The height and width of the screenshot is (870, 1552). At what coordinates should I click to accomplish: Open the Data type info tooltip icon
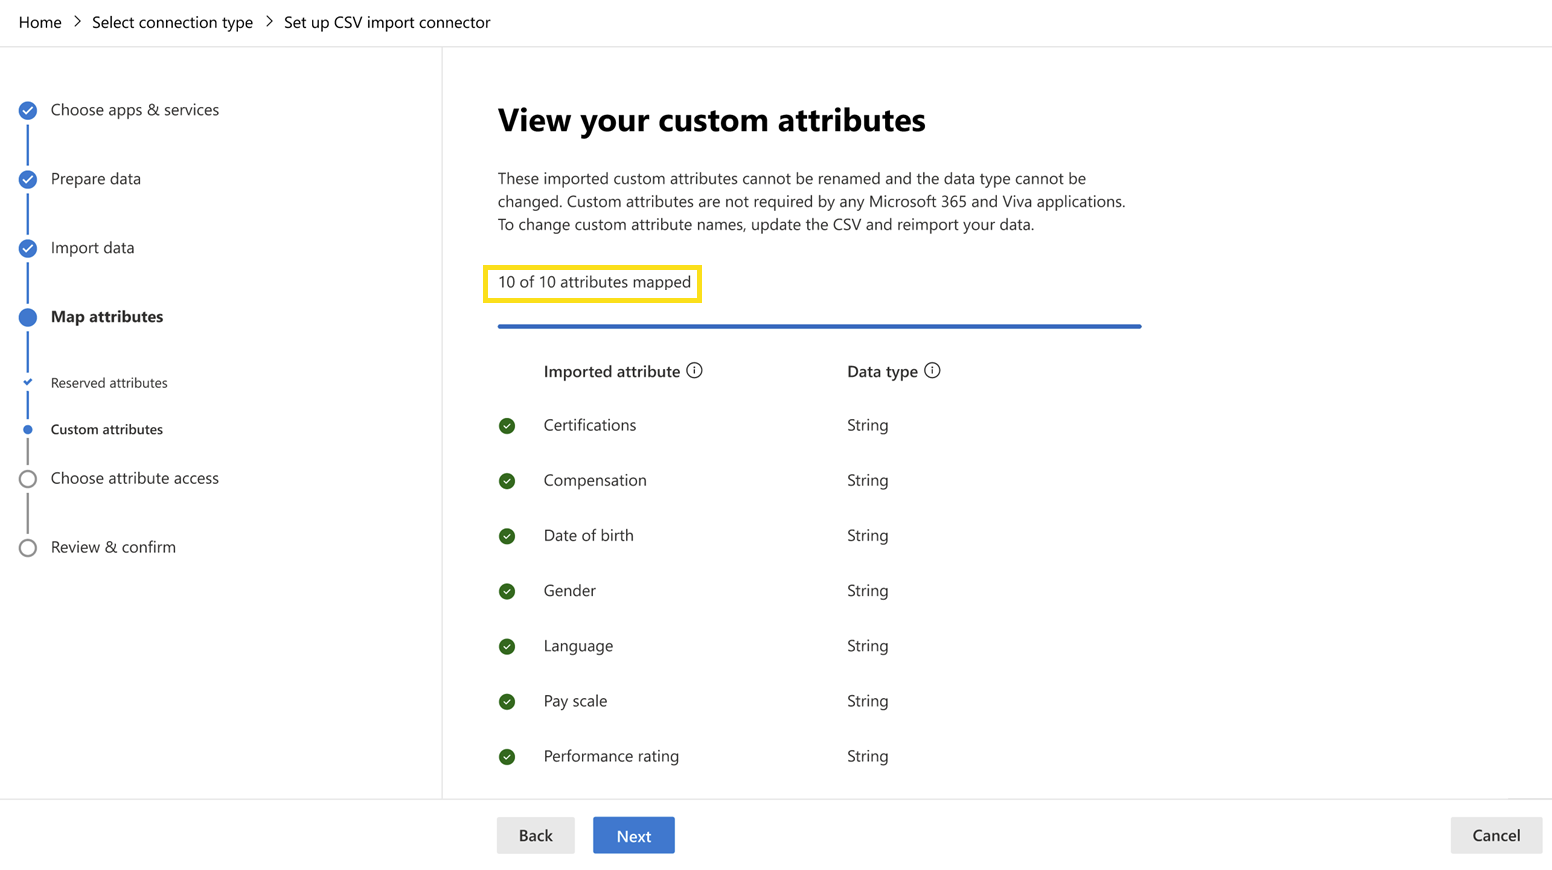pos(932,369)
